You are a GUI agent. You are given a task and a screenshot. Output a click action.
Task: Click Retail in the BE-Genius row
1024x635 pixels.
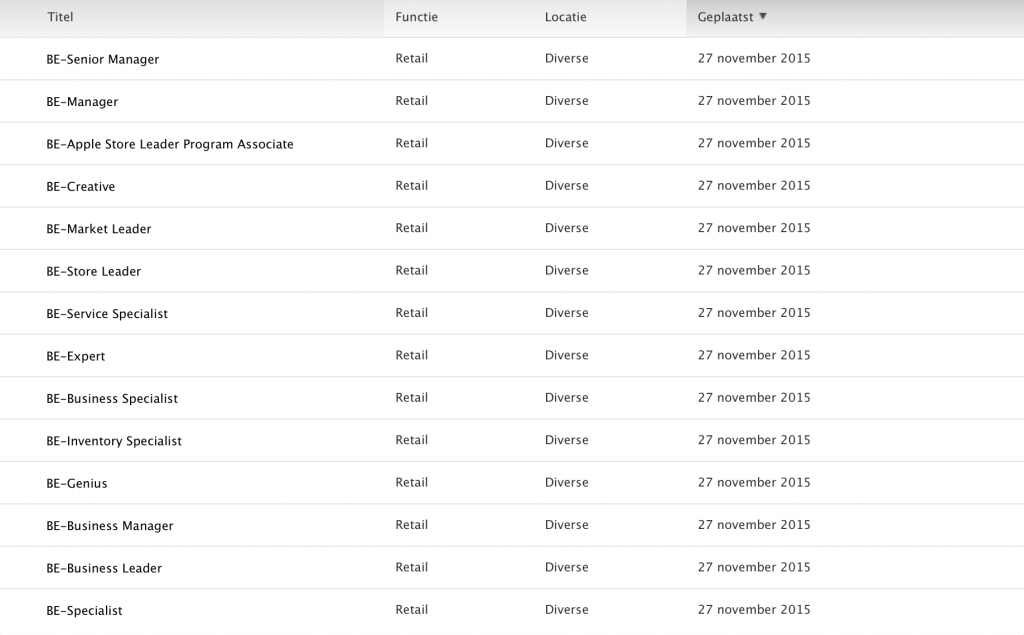(x=411, y=482)
